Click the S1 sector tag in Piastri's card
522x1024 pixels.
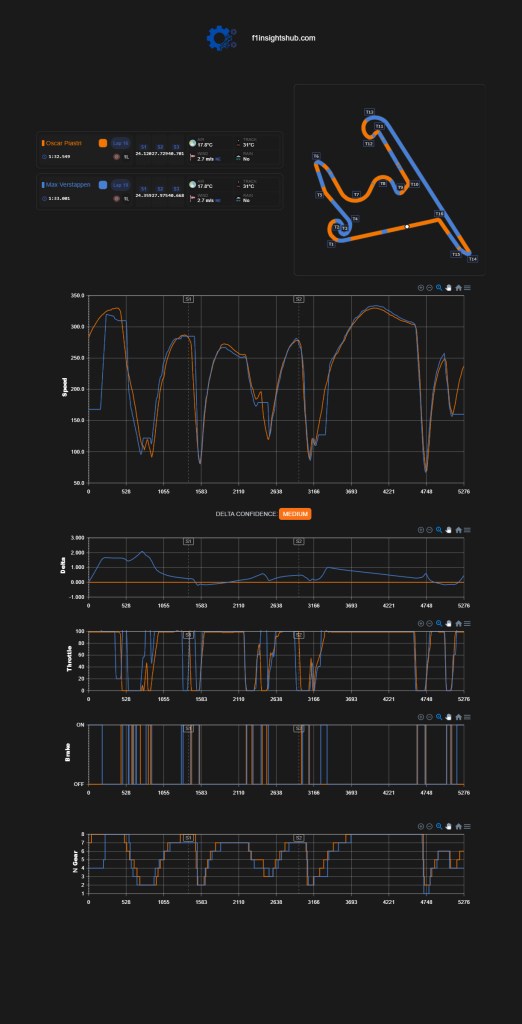click(144, 147)
